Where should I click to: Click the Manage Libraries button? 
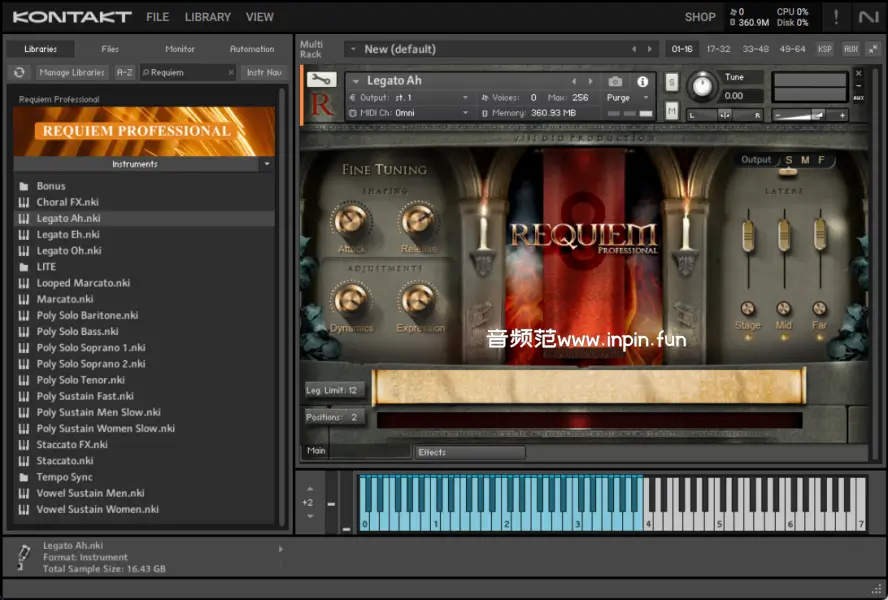(72, 73)
